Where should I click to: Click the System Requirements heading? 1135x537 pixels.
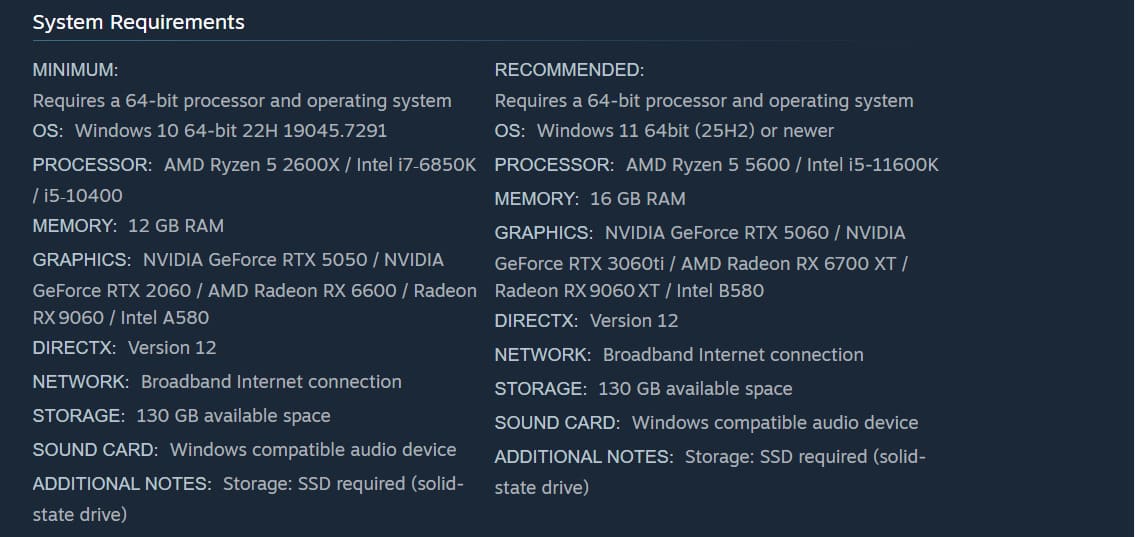click(138, 22)
